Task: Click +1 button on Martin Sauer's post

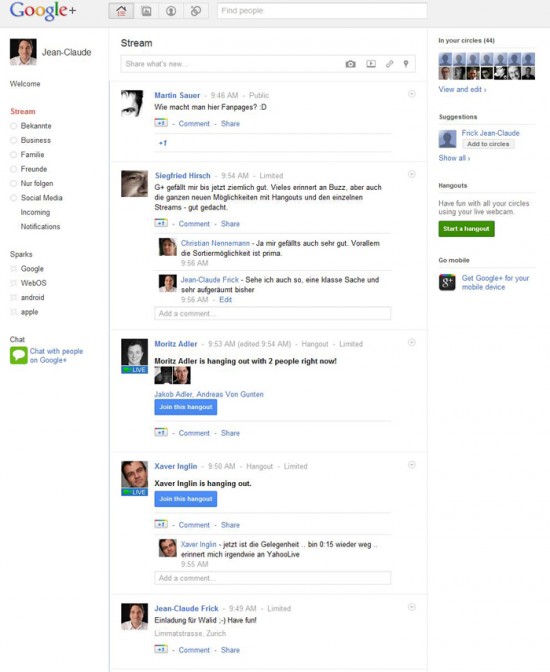Action: (x=161, y=123)
